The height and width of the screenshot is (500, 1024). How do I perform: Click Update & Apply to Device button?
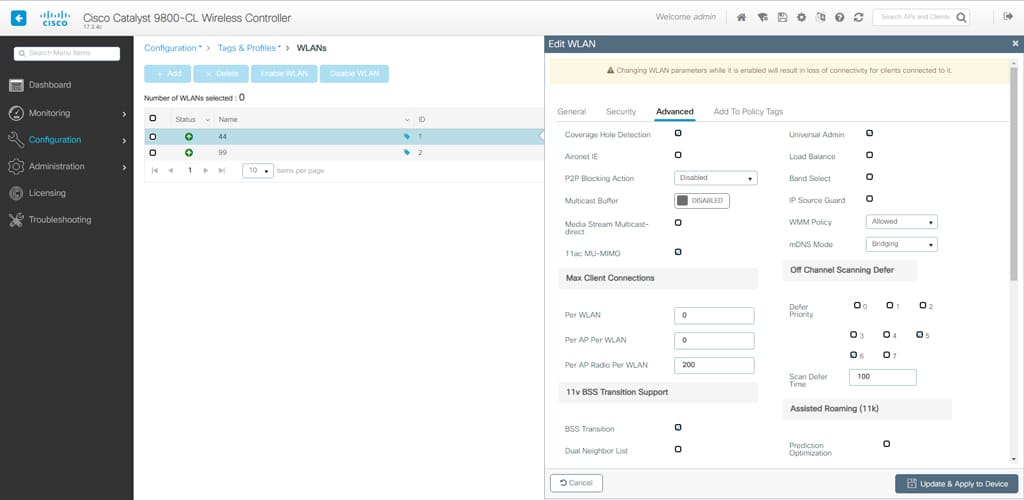[x=957, y=484]
